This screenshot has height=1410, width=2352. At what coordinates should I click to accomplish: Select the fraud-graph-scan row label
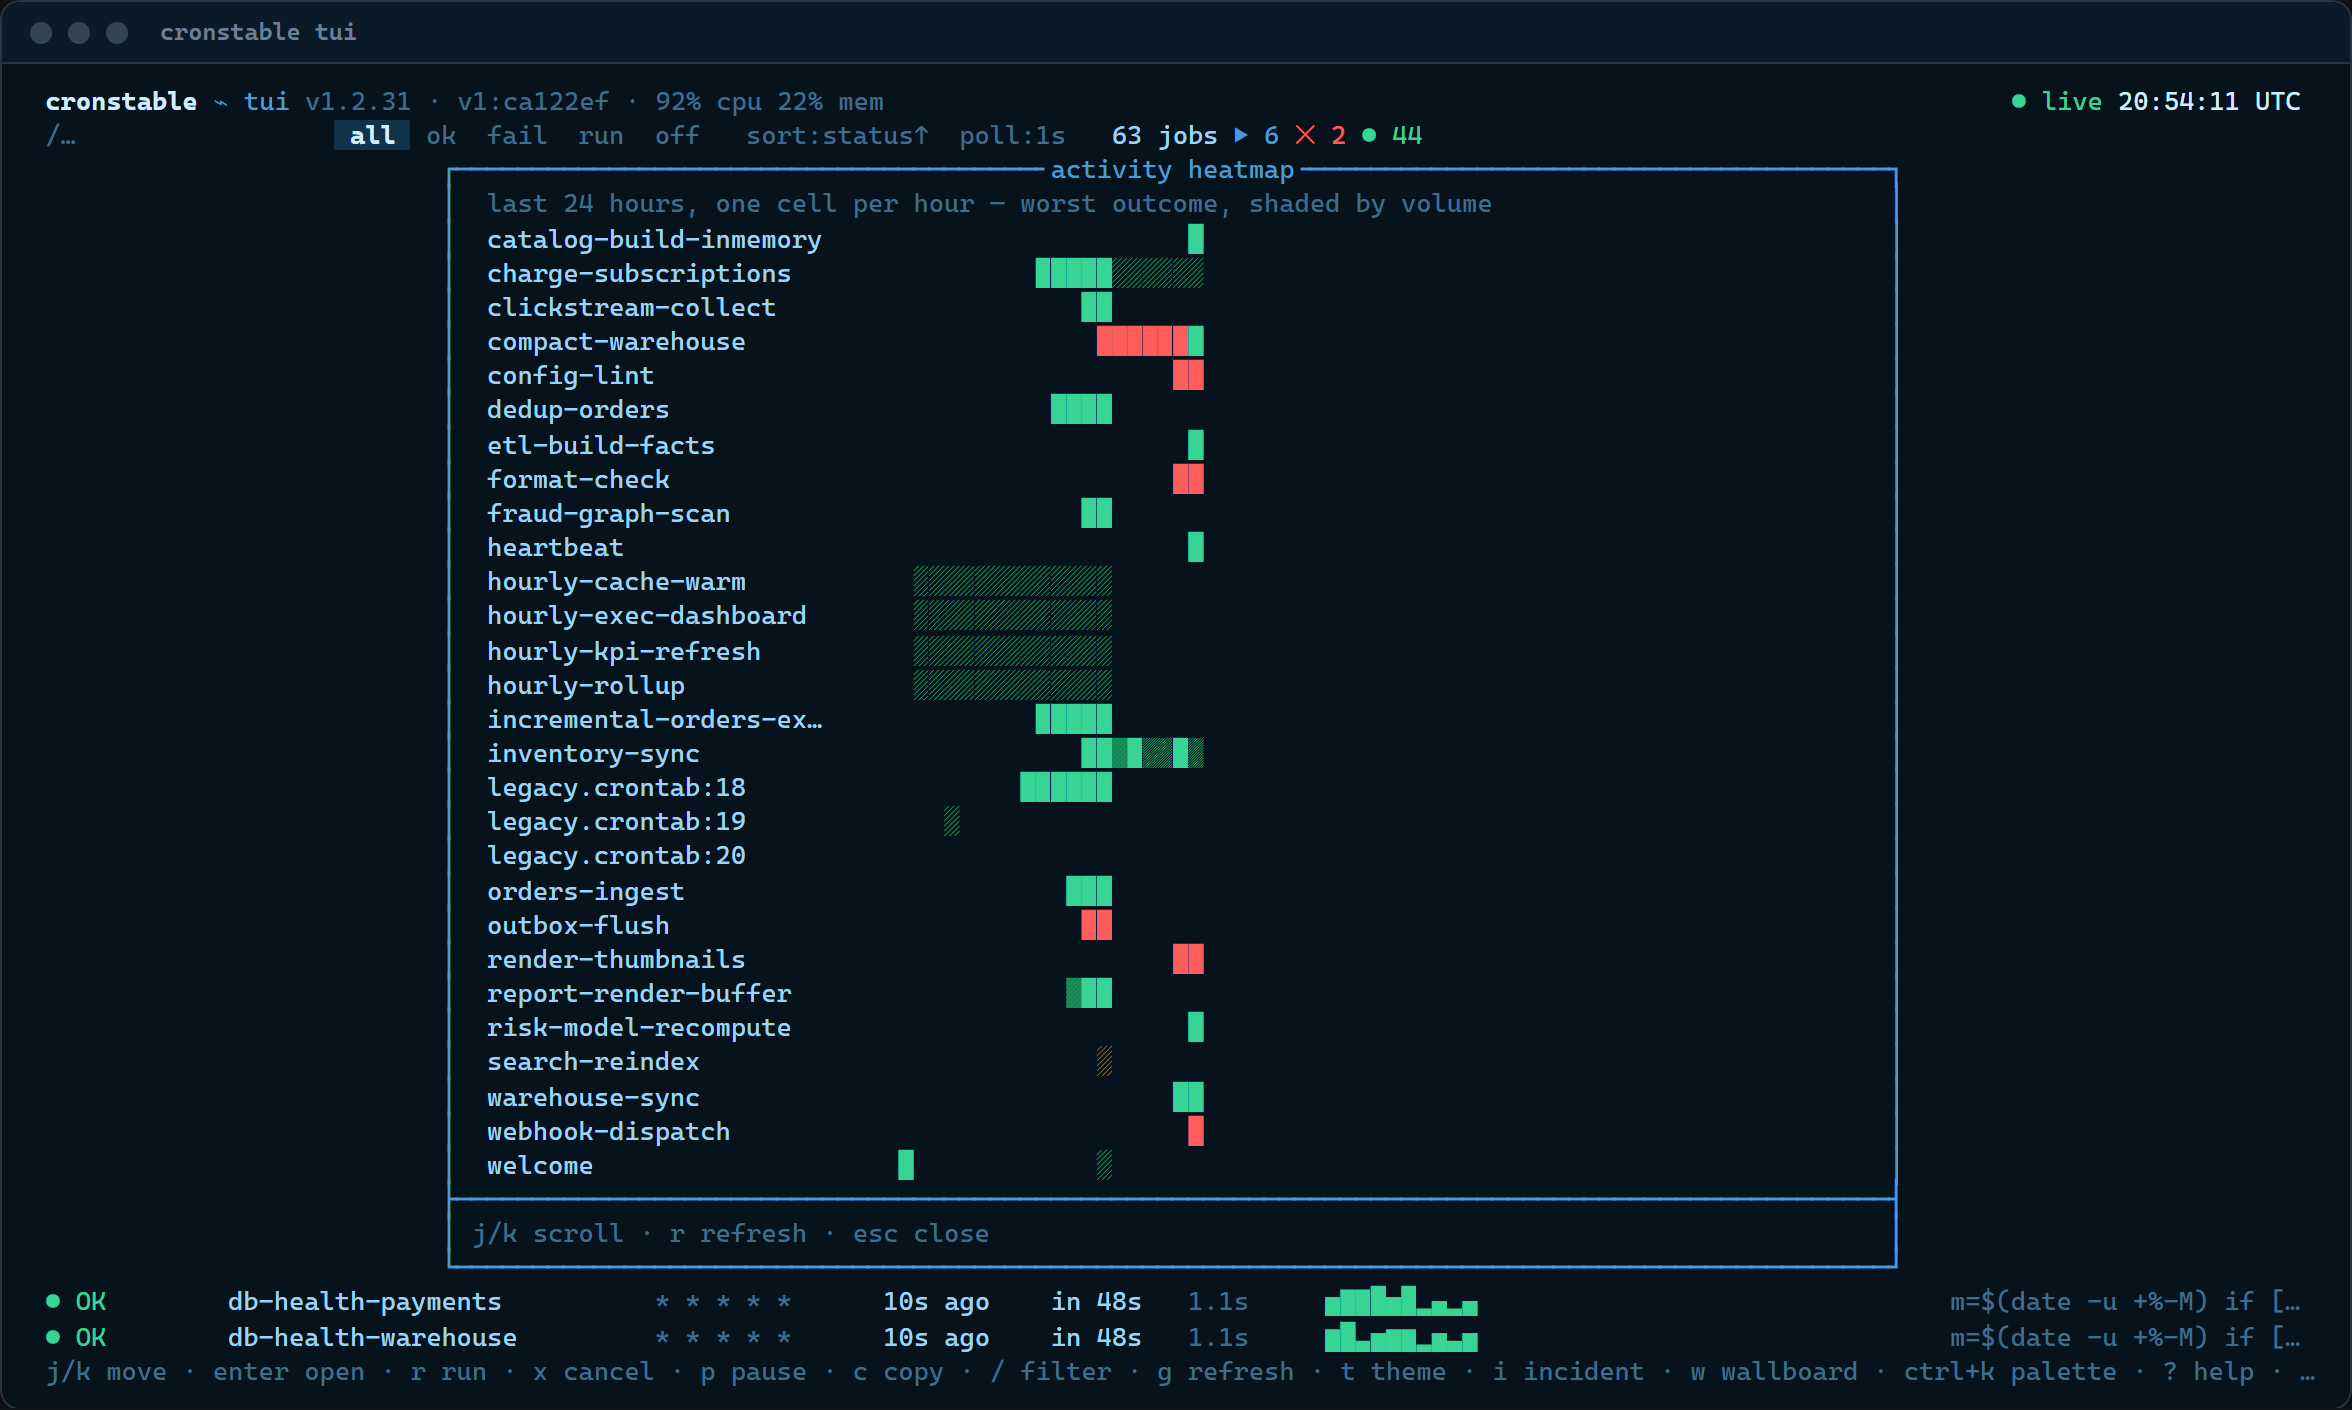[x=608, y=513]
